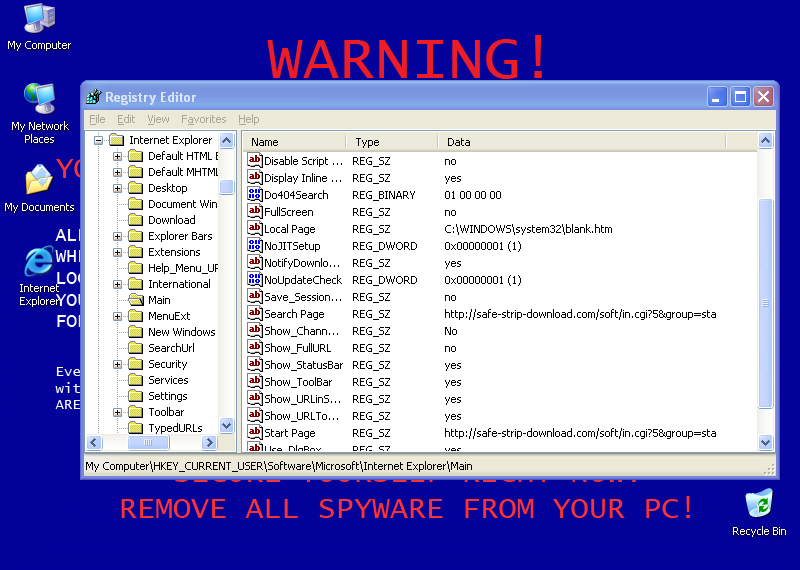Select the Help_Menu_URLs tree key

(183, 268)
